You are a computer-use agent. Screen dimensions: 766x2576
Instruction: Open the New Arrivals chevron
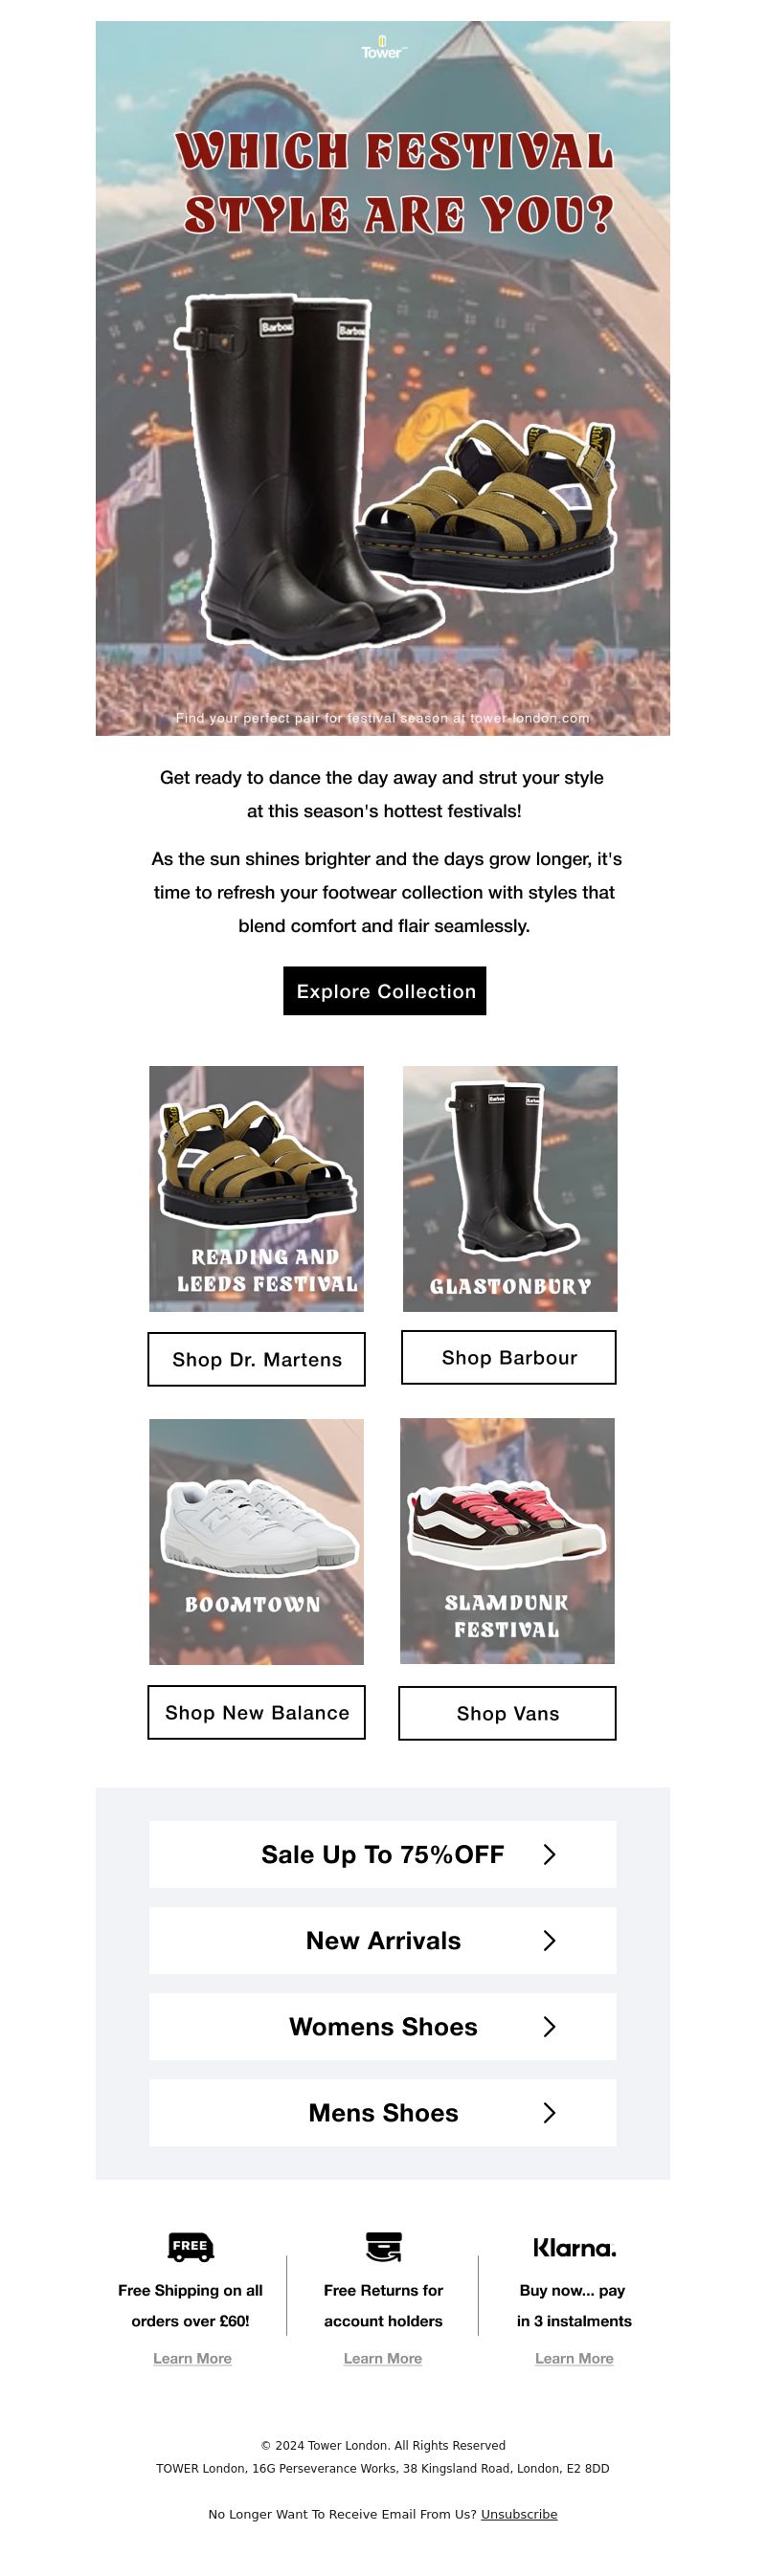click(549, 1940)
